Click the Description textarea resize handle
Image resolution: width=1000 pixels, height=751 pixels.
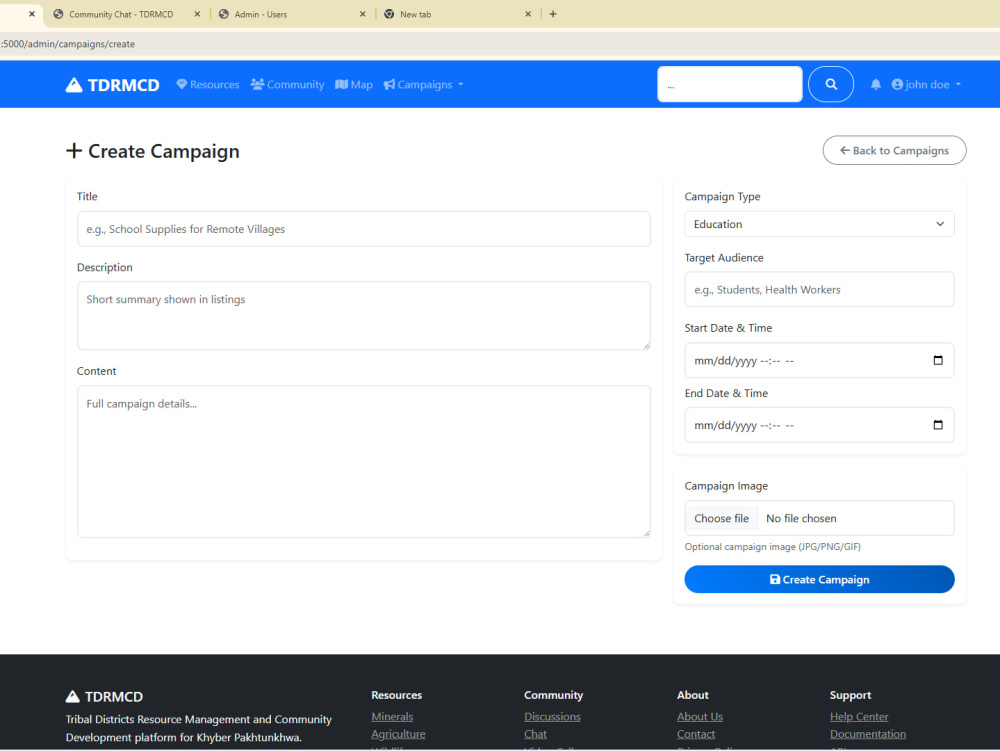click(646, 346)
